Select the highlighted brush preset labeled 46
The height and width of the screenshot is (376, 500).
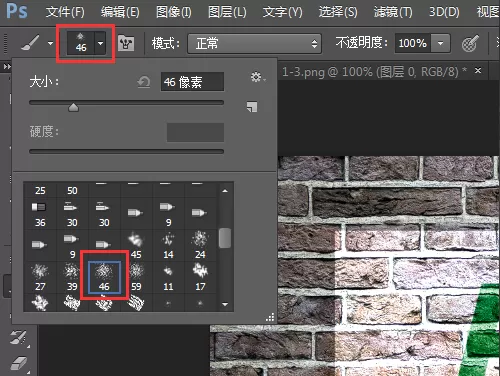tap(104, 278)
